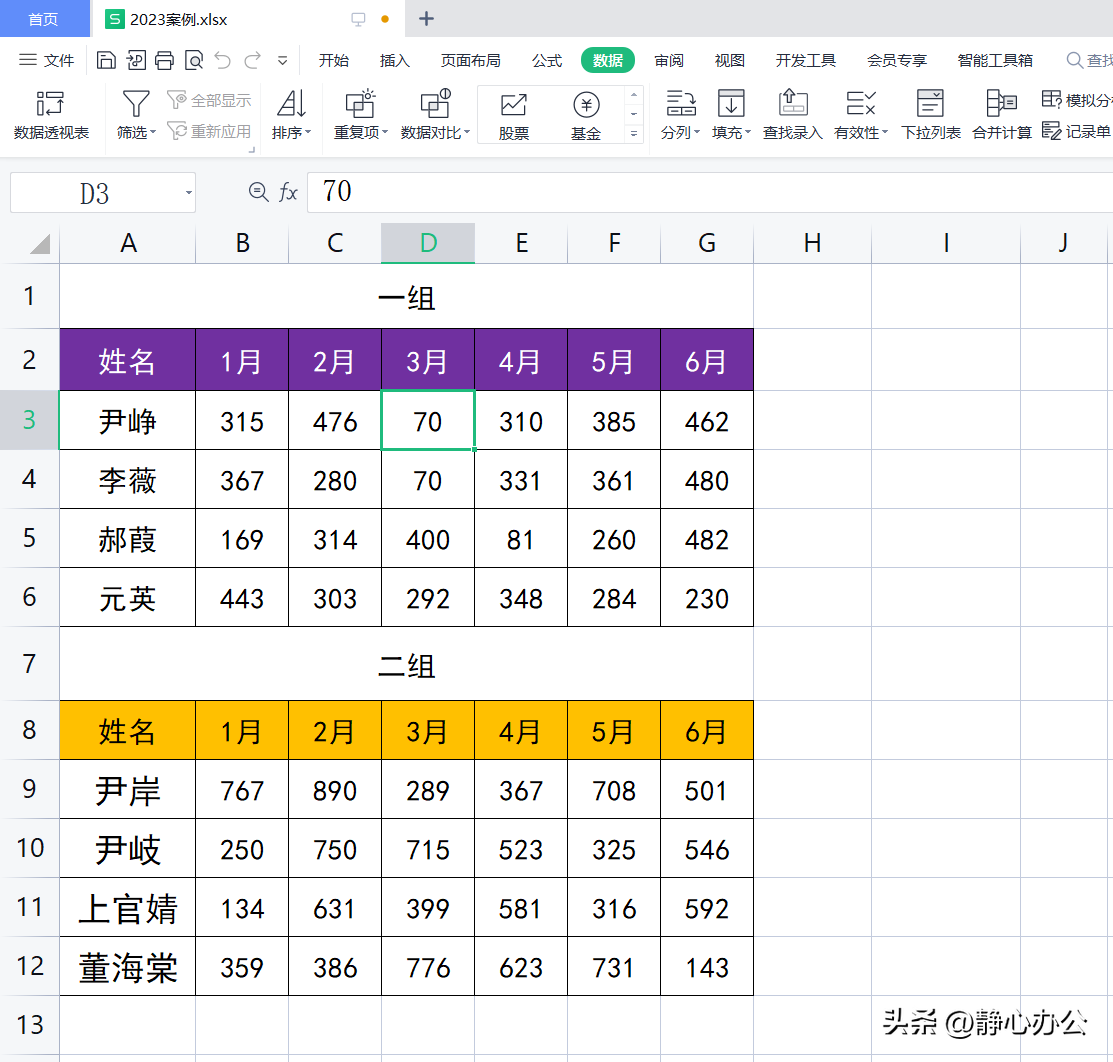Open the 重复项 dropdown
Image resolution: width=1113 pixels, height=1062 pixels.
point(361,114)
